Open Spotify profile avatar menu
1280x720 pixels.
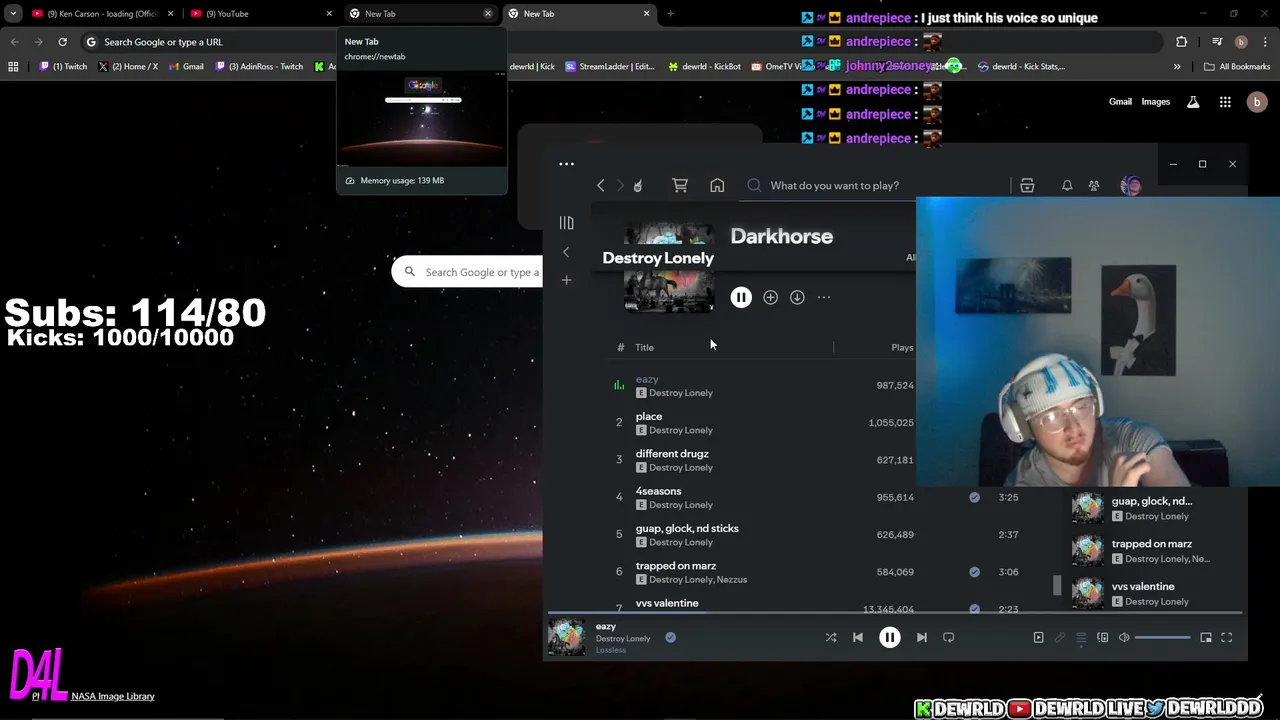tap(1131, 185)
